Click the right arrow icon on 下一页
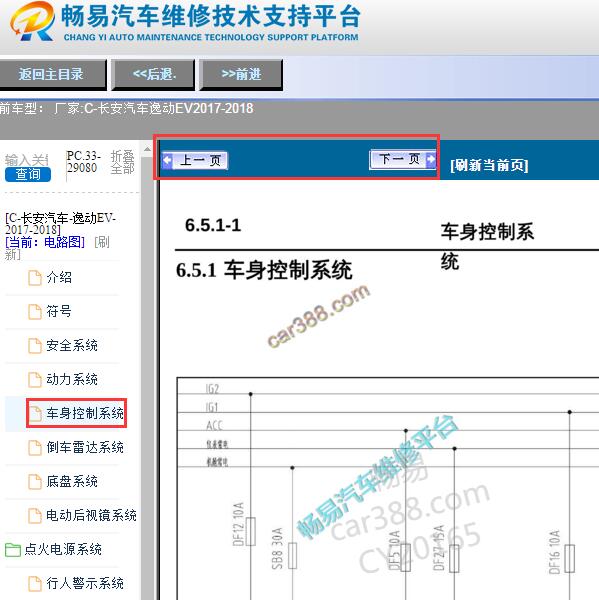This screenshot has width=599, height=600. 431,159
